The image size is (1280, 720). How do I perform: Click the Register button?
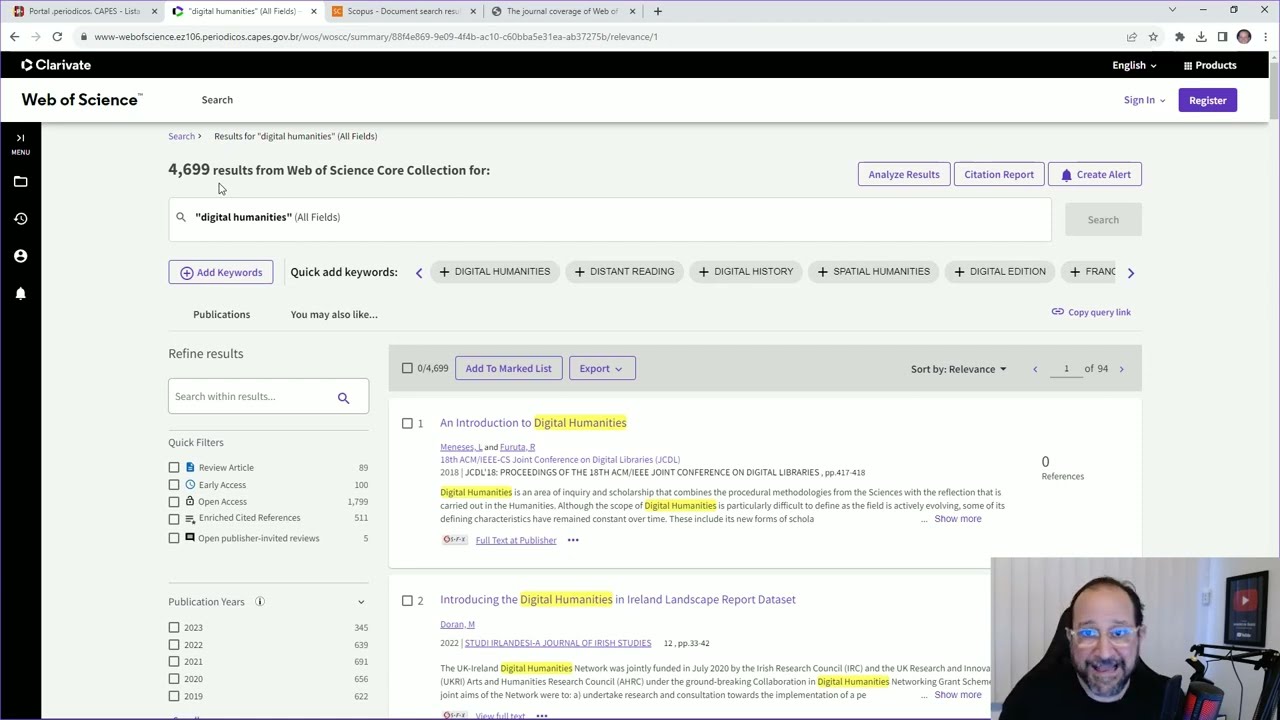1207,100
